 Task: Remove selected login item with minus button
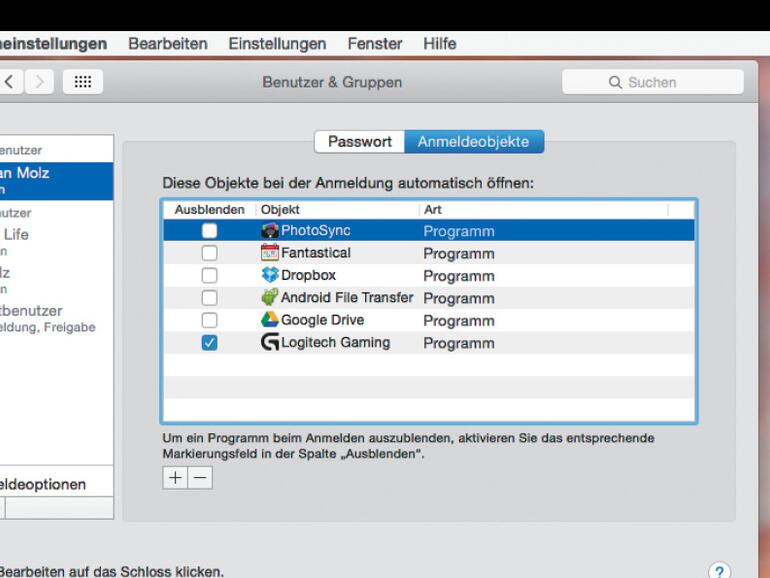point(200,478)
